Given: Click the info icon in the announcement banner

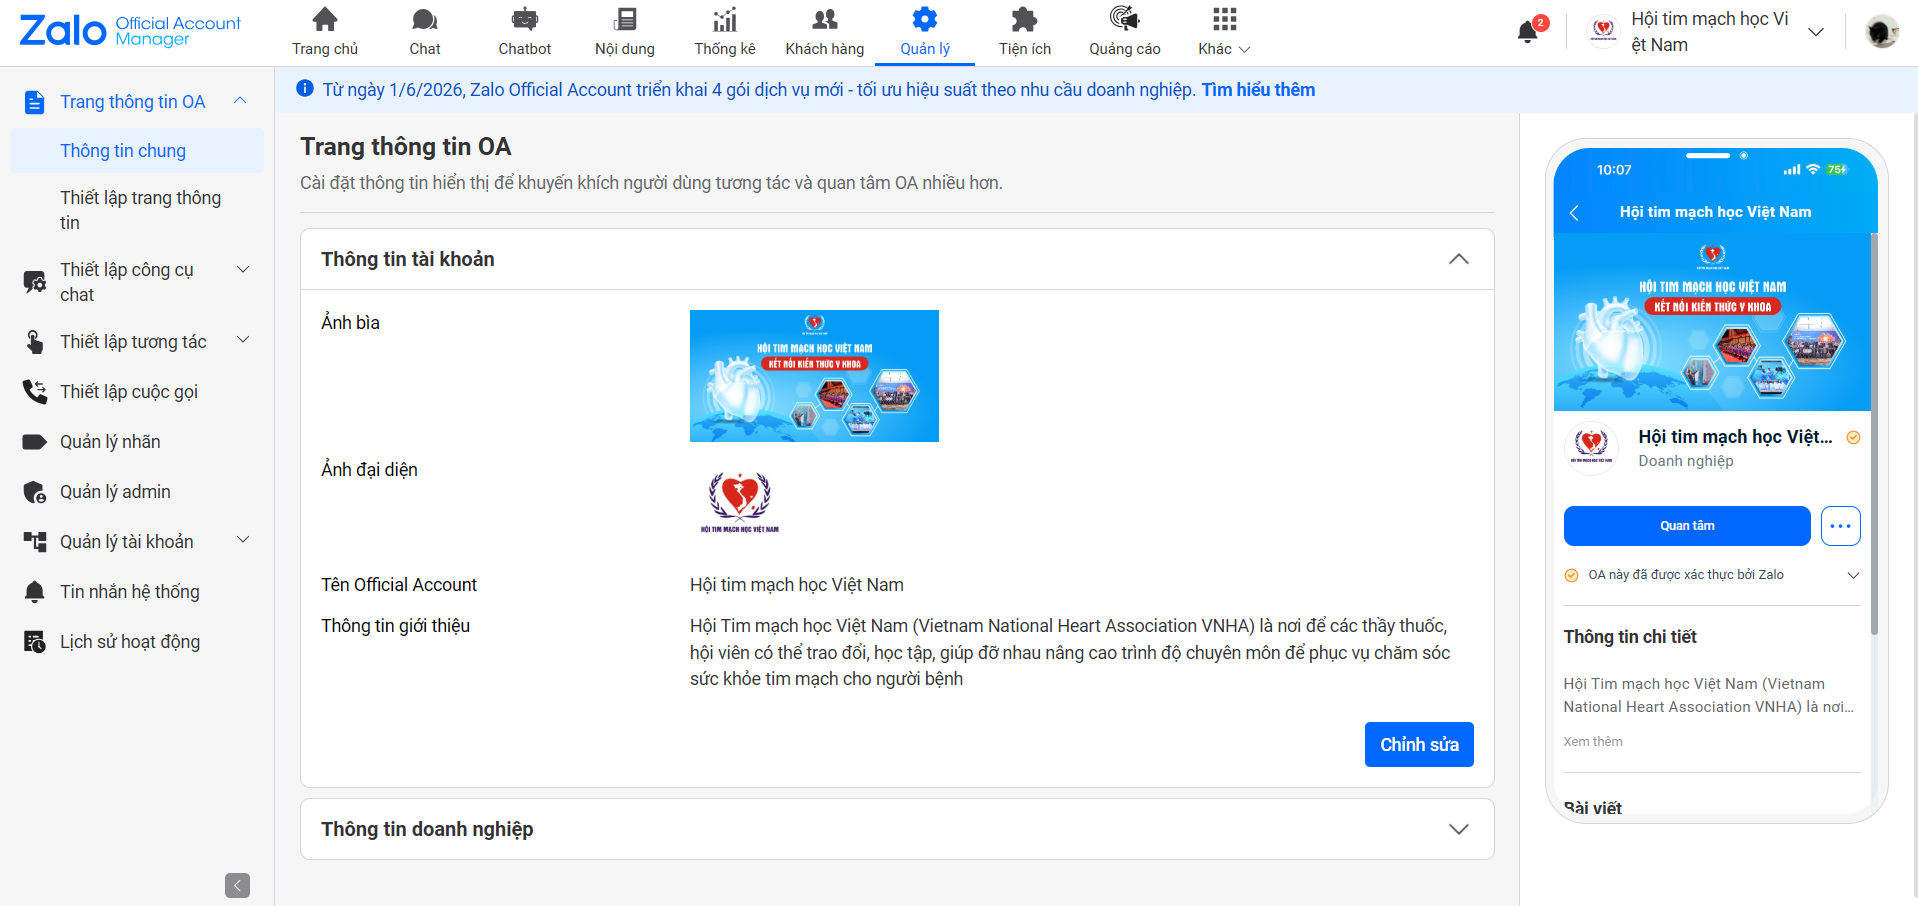Looking at the screenshot, I should tap(305, 89).
